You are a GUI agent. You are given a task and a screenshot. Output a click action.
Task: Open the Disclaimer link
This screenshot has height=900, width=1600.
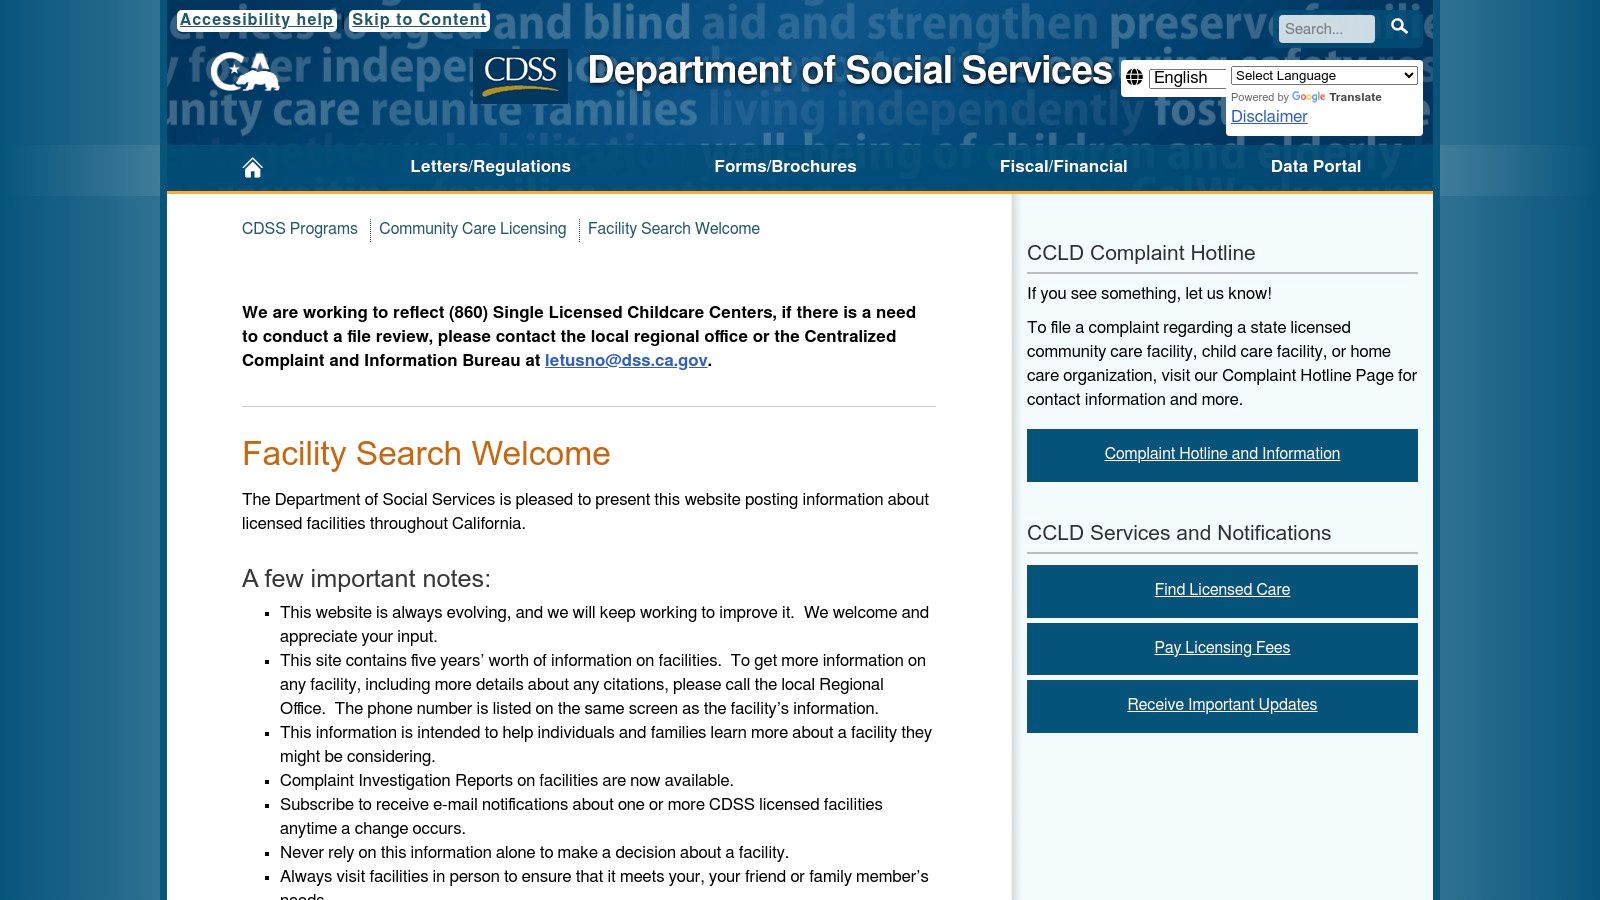(1268, 116)
